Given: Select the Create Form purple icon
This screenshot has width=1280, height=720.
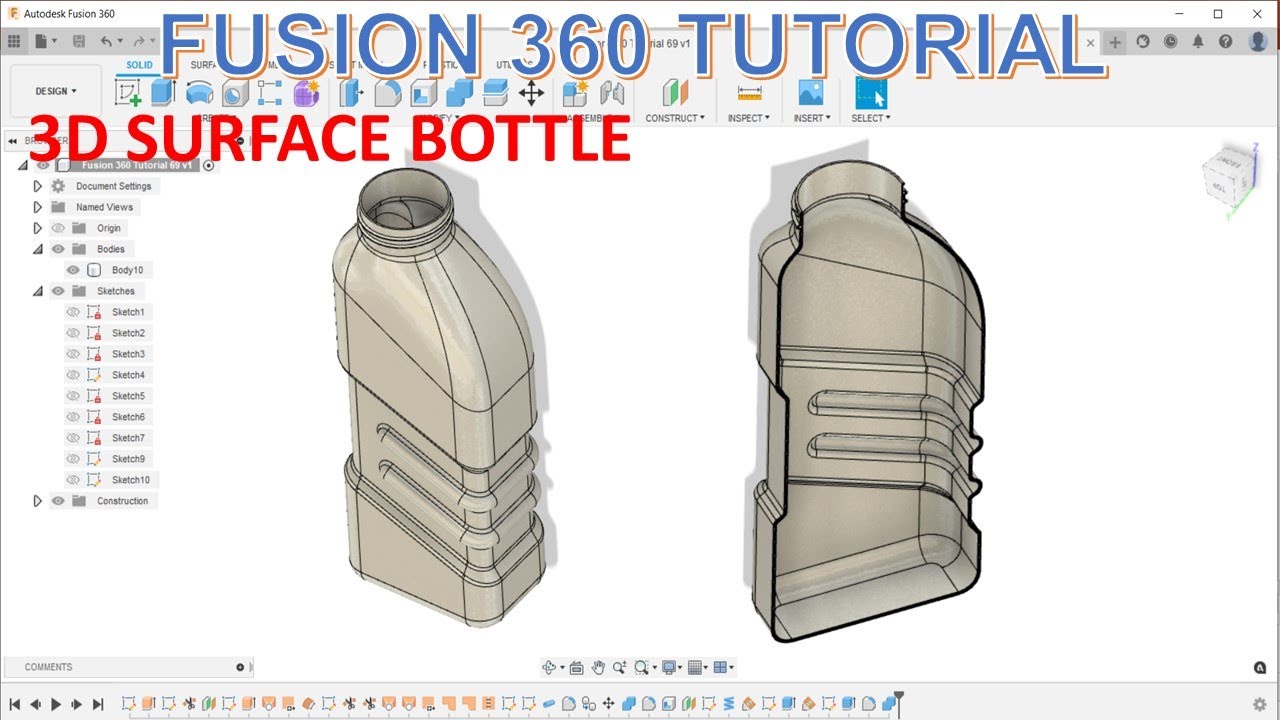Looking at the screenshot, I should (x=305, y=94).
